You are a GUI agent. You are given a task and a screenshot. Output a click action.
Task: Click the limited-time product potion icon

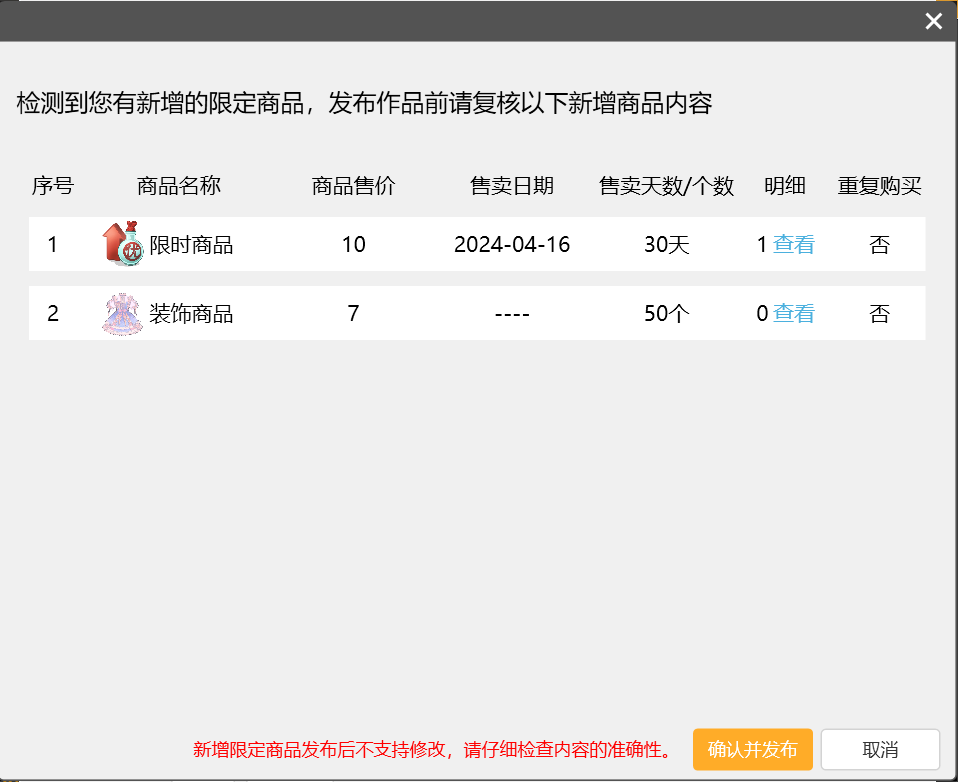[123, 244]
